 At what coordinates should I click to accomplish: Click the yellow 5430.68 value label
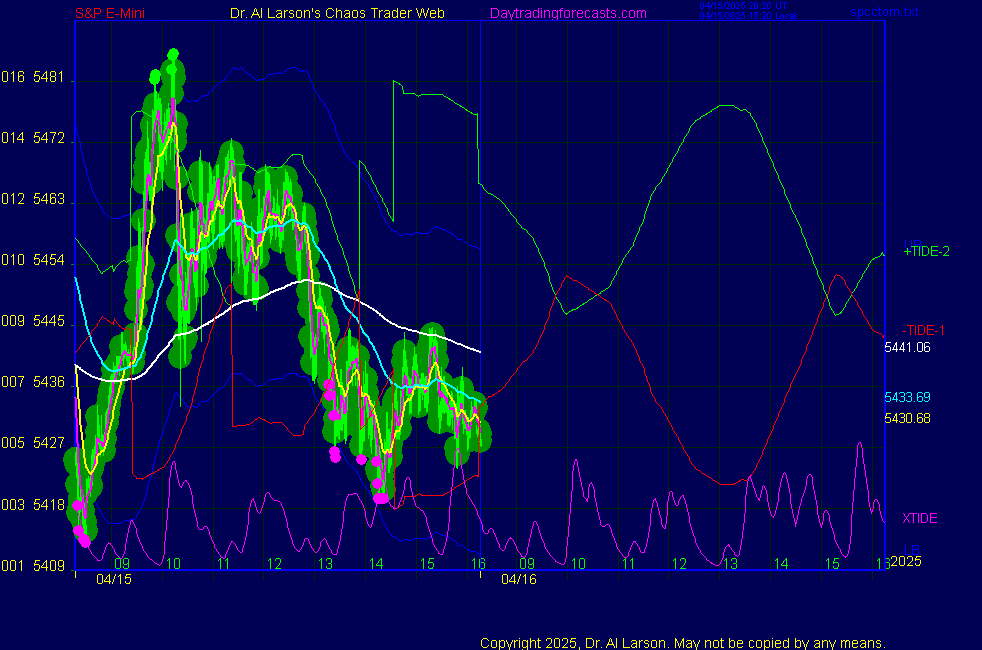907,418
